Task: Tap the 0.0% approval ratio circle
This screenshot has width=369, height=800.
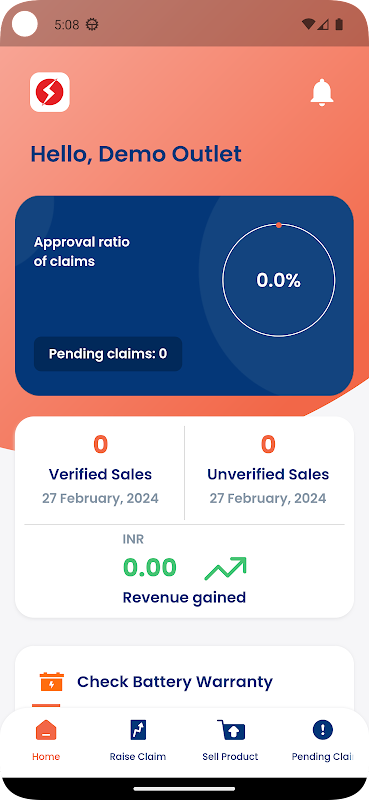Action: pyautogui.click(x=279, y=280)
